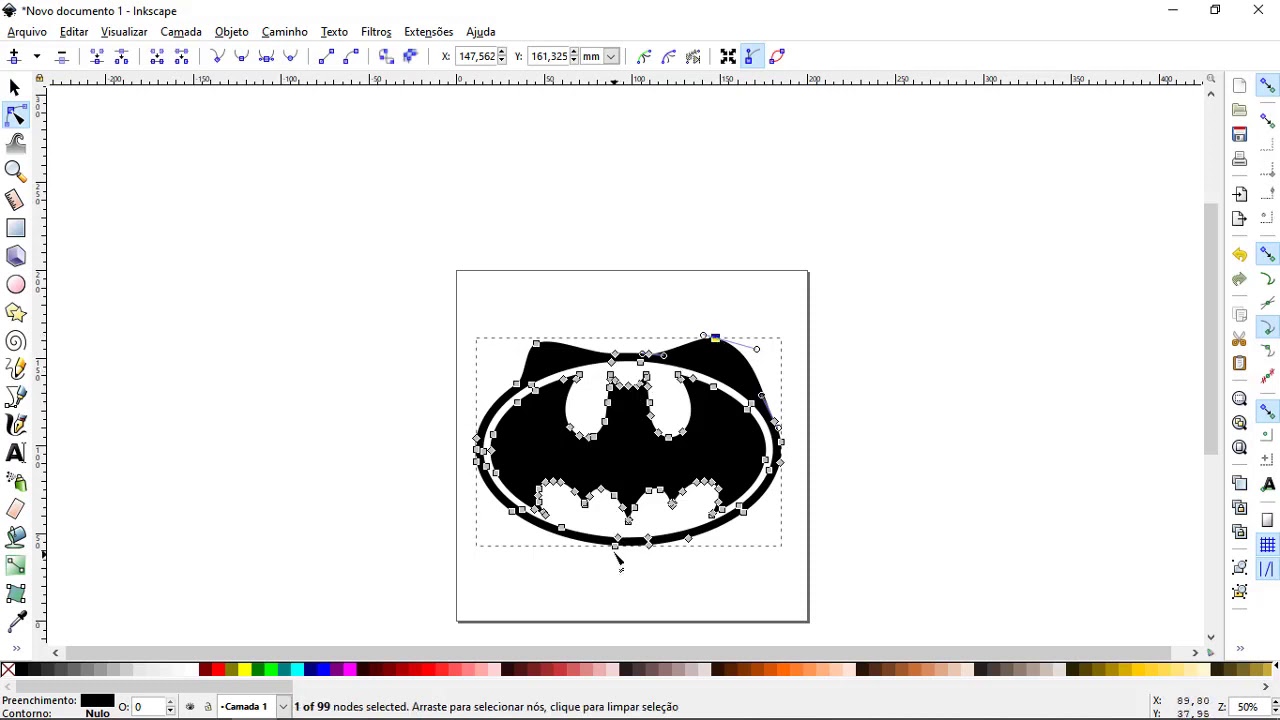Toggle show path outline
Screen dimensions: 1280x720
(x=777, y=56)
